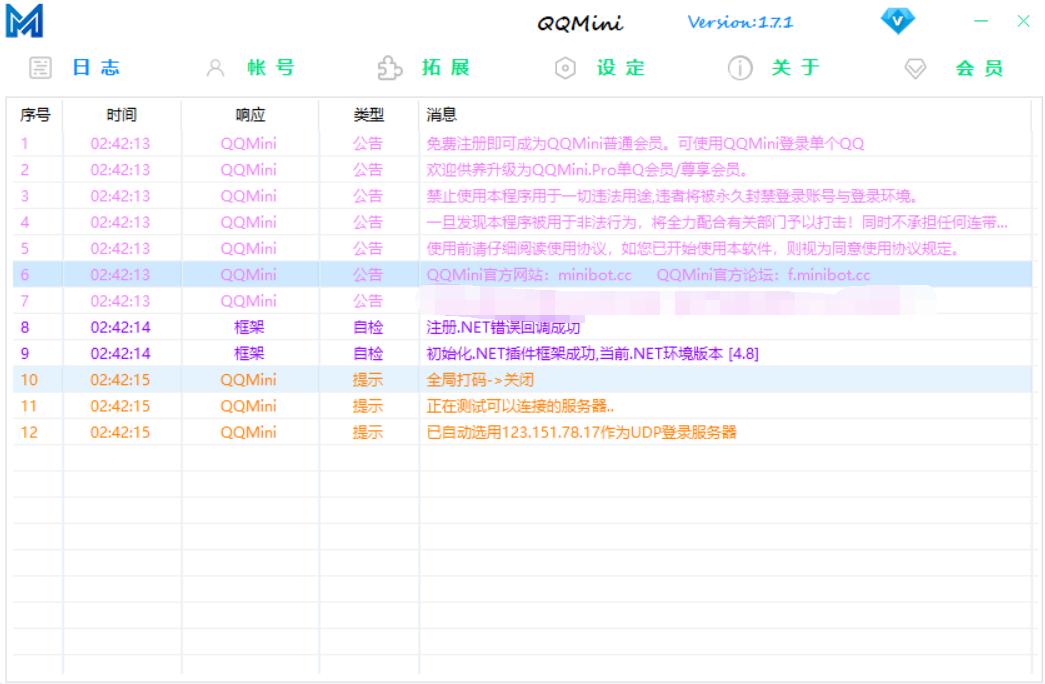Screen dimensions: 1045x684
Task: Click the 消息 column header
Action: point(441,115)
